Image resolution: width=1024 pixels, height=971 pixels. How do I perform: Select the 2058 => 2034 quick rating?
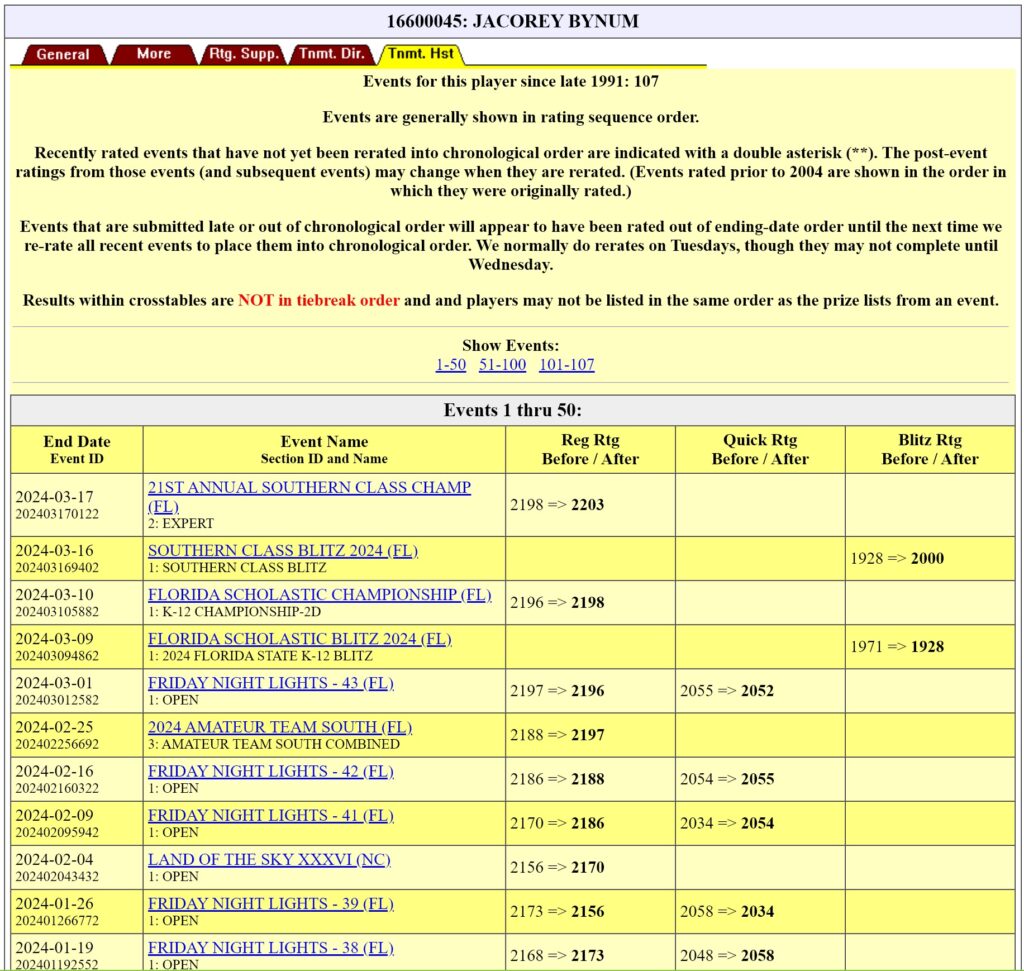tap(727, 912)
